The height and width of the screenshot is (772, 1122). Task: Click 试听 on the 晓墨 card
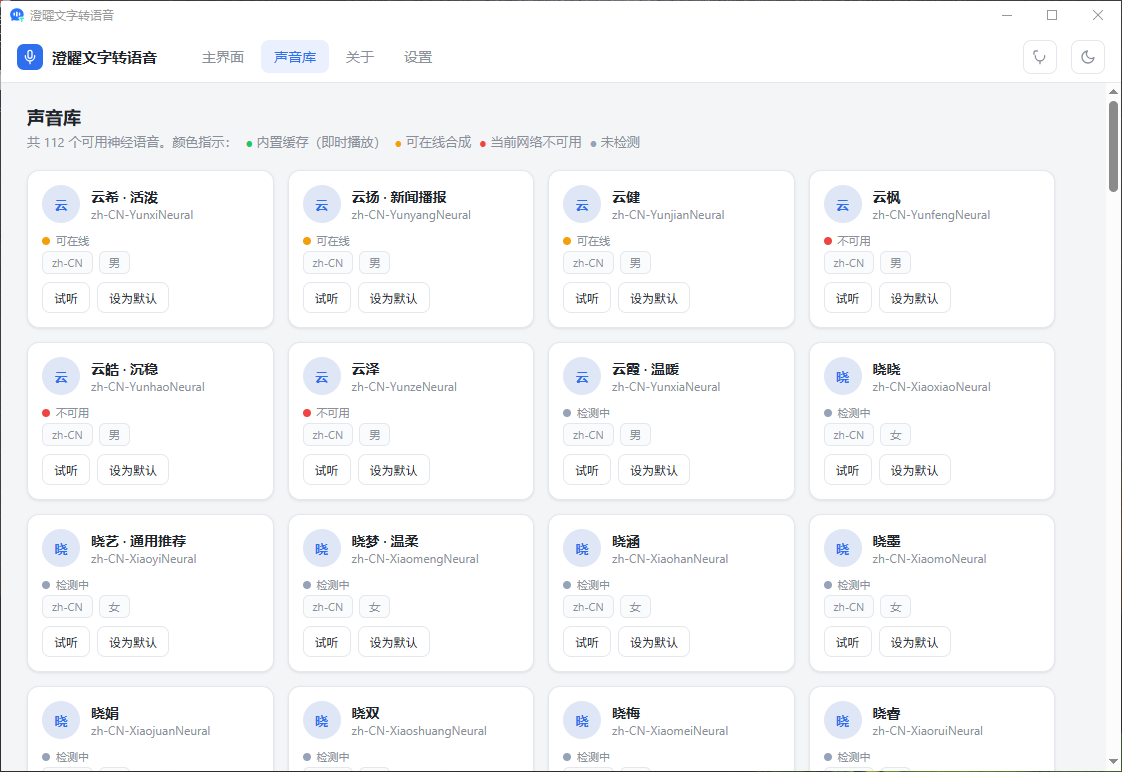tap(847, 642)
